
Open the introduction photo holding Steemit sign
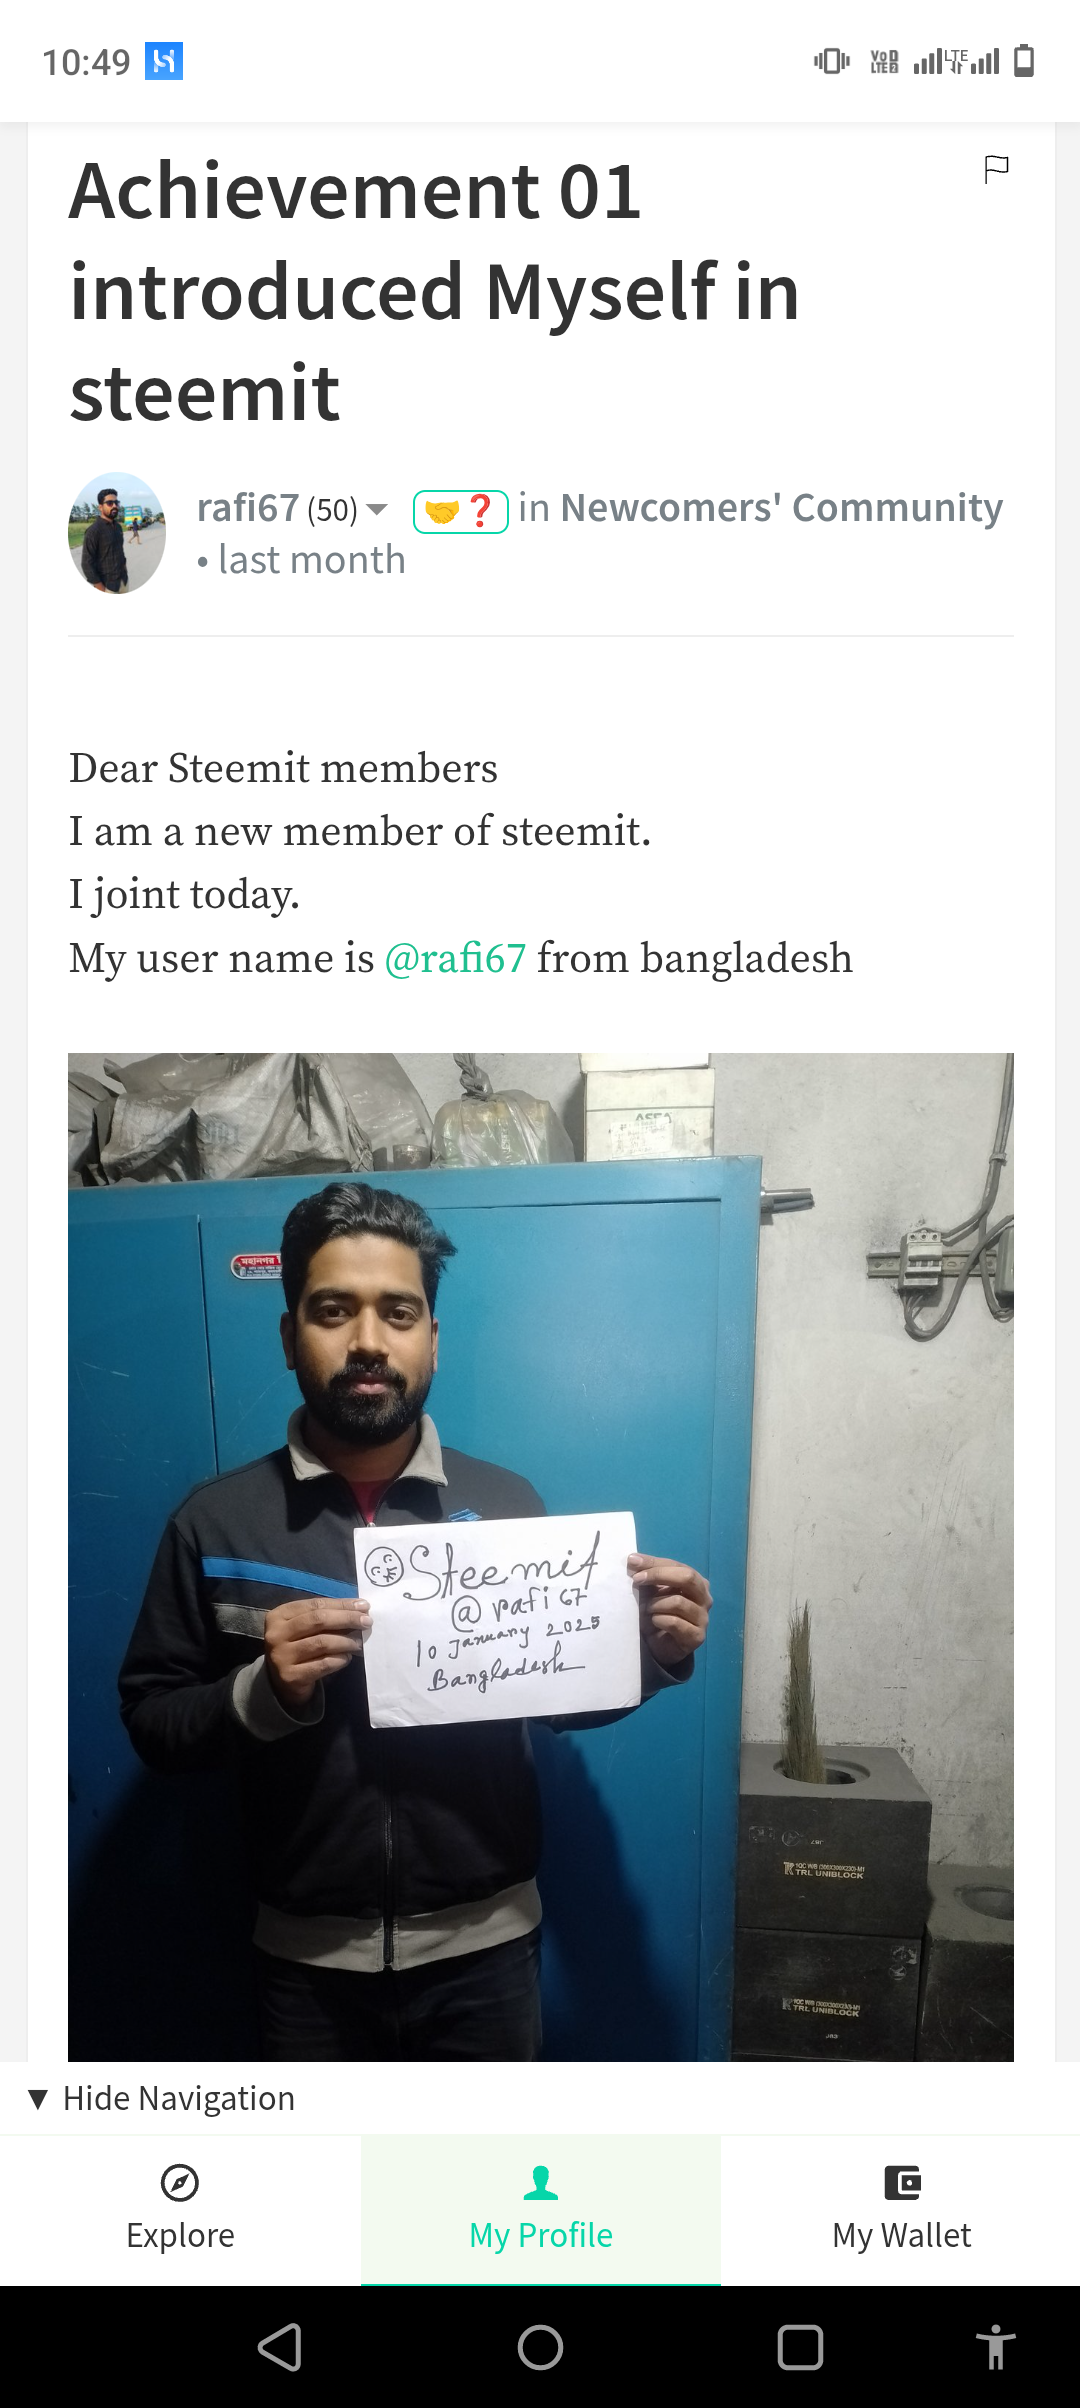[x=541, y=1557]
